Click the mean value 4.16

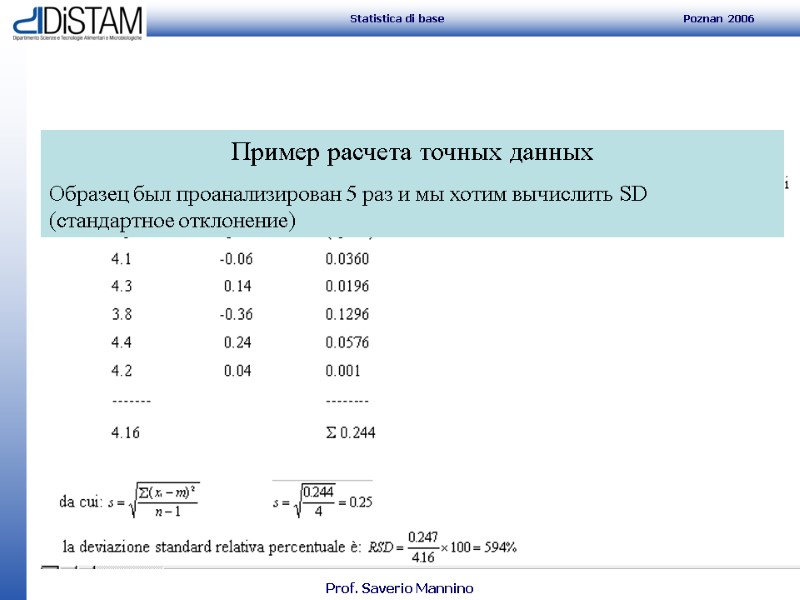pos(126,433)
